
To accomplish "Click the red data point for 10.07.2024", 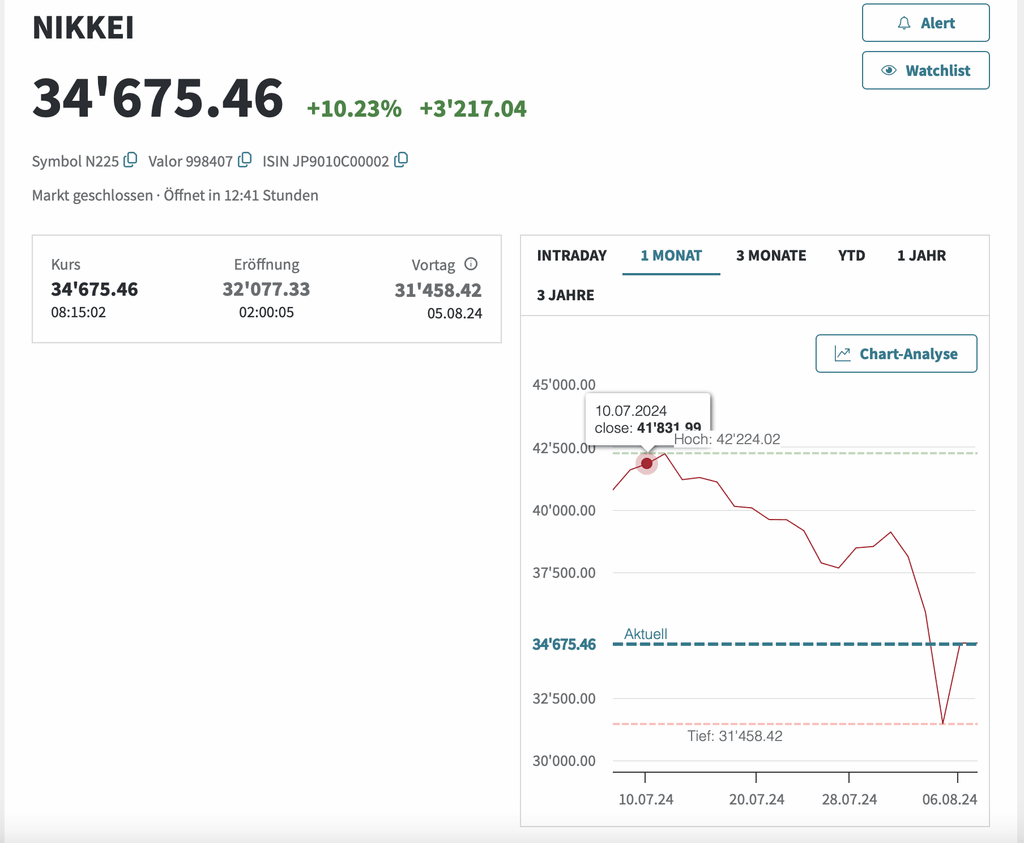I will 647,463.
